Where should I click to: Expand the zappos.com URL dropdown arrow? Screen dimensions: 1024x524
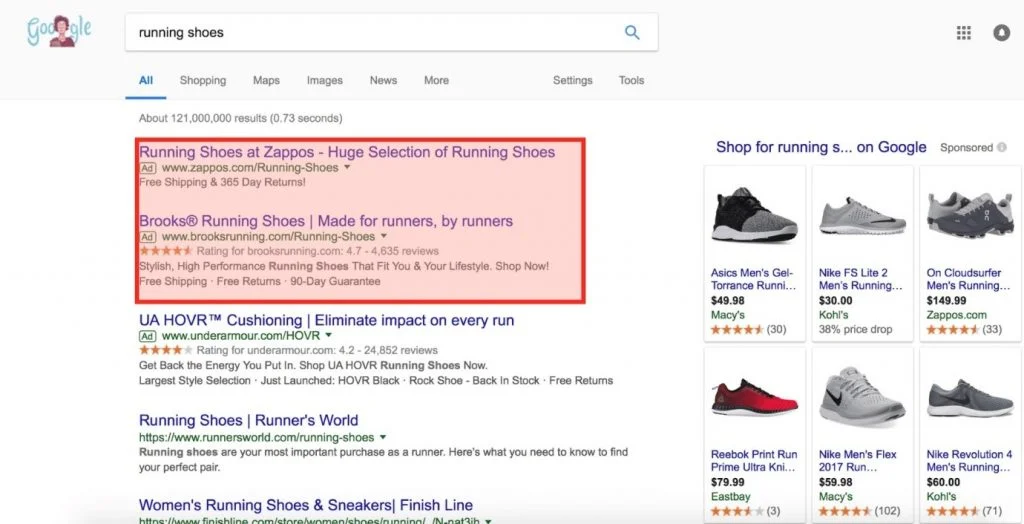coord(347,168)
